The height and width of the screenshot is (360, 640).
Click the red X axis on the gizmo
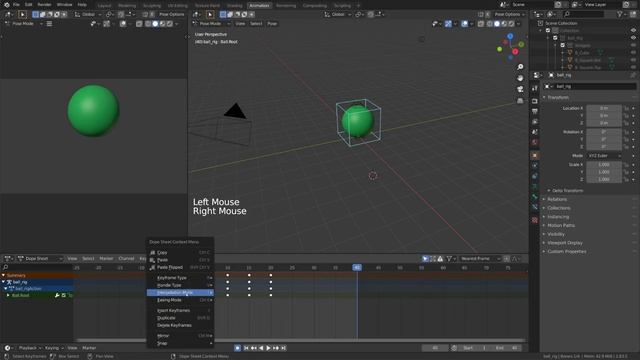click(515, 52)
